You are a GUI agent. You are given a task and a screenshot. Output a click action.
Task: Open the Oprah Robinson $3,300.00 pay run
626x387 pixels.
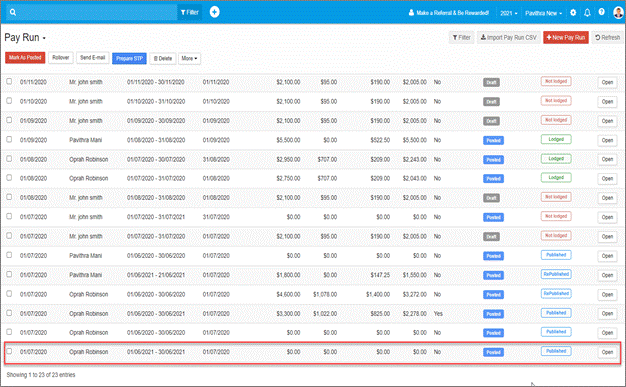point(607,314)
